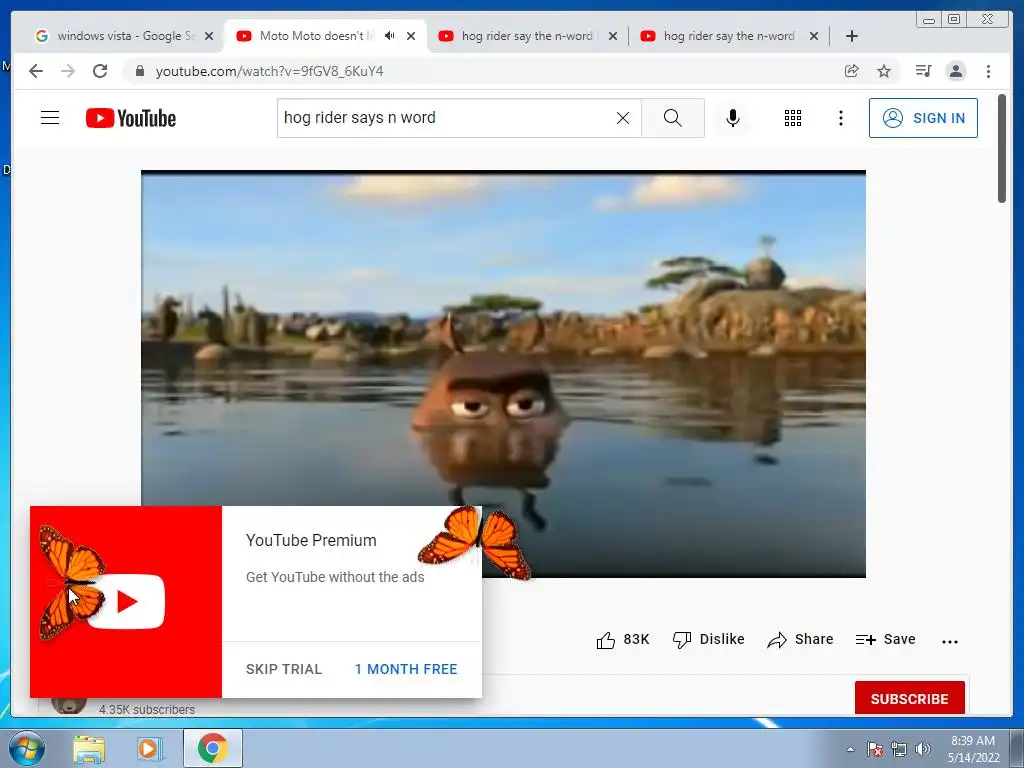Screen dimensions: 1024x768
Task: Open the YouTube apps grid
Action: tap(793, 118)
